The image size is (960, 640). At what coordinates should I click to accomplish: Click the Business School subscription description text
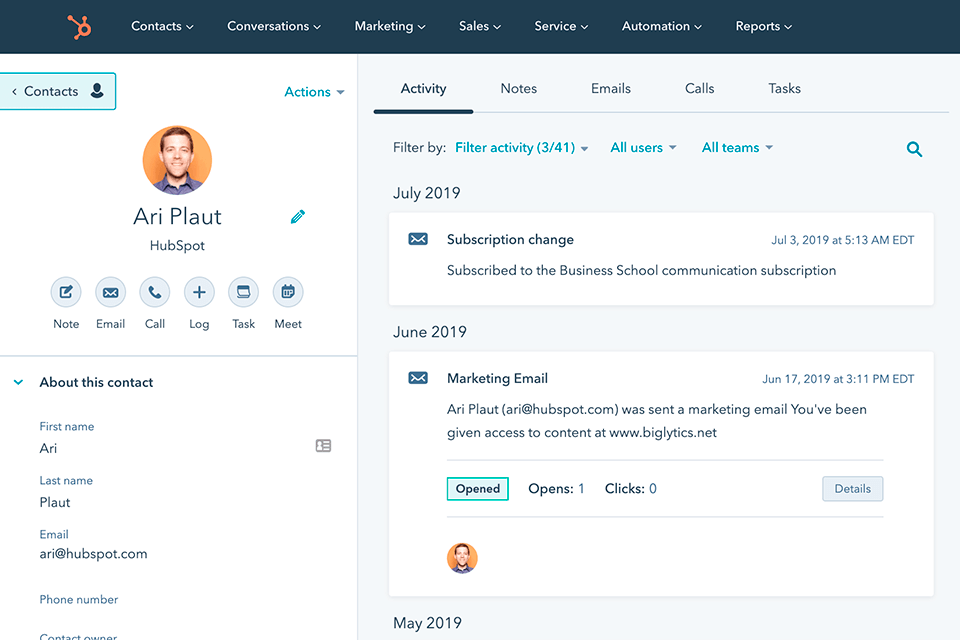pyautogui.click(x=641, y=271)
